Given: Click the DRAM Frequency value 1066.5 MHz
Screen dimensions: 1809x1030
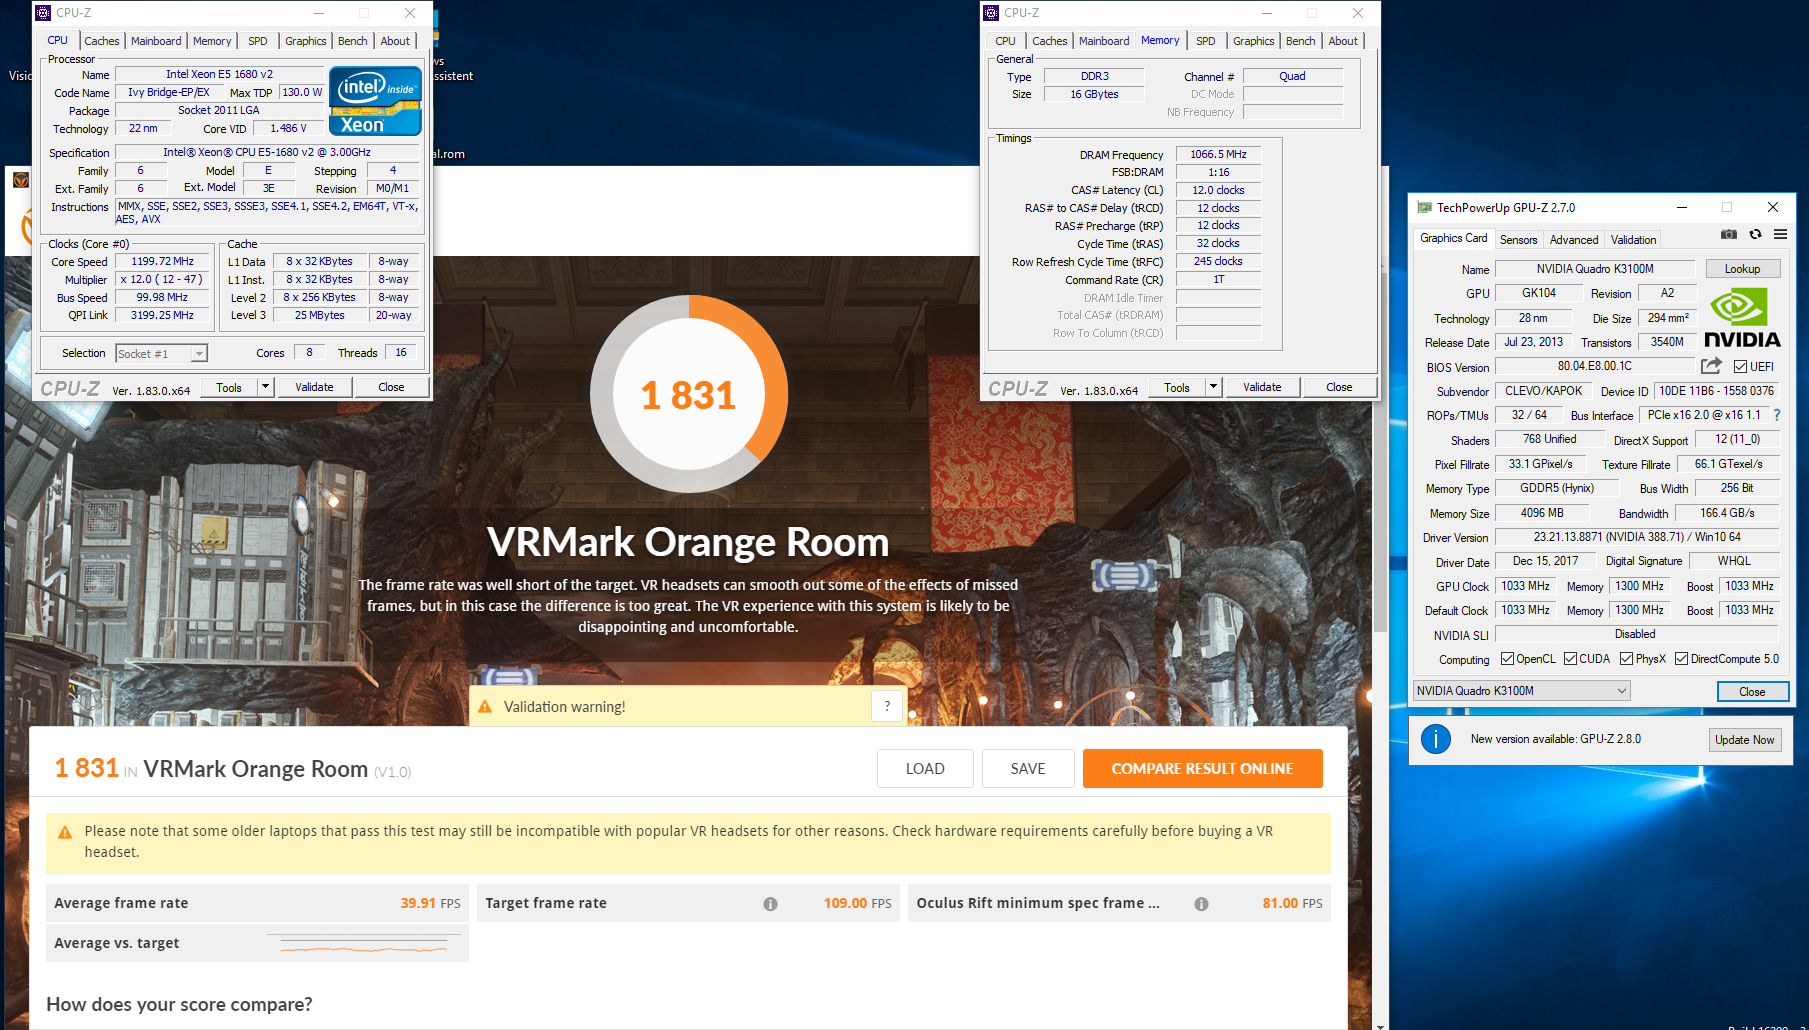Looking at the screenshot, I should pyautogui.click(x=1218, y=155).
